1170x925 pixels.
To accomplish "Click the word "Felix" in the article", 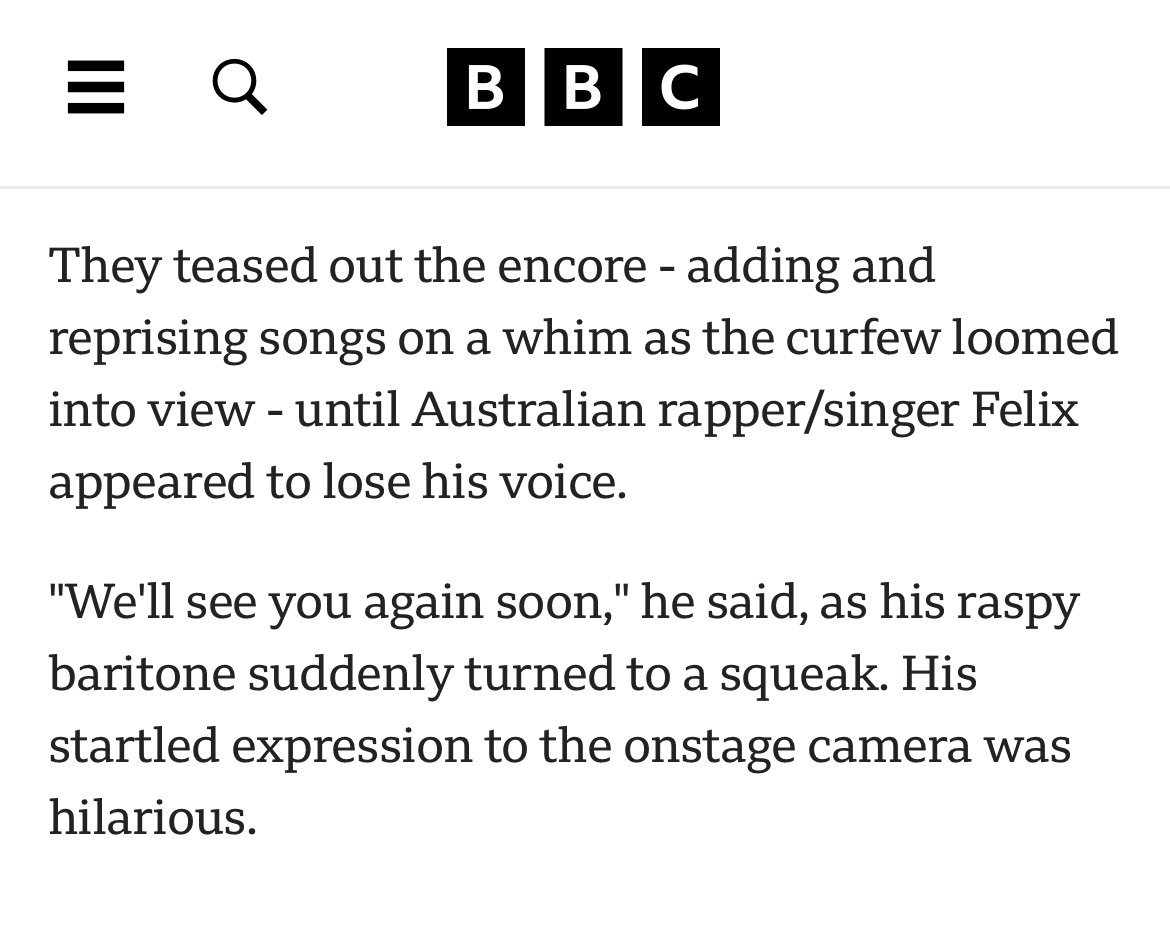I will pyautogui.click(x=1024, y=409).
